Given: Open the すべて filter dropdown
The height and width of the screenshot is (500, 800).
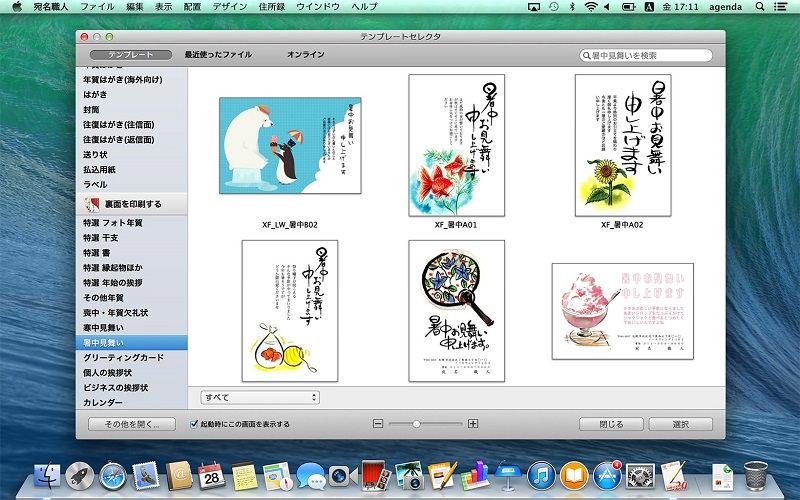Looking at the screenshot, I should click(260, 397).
